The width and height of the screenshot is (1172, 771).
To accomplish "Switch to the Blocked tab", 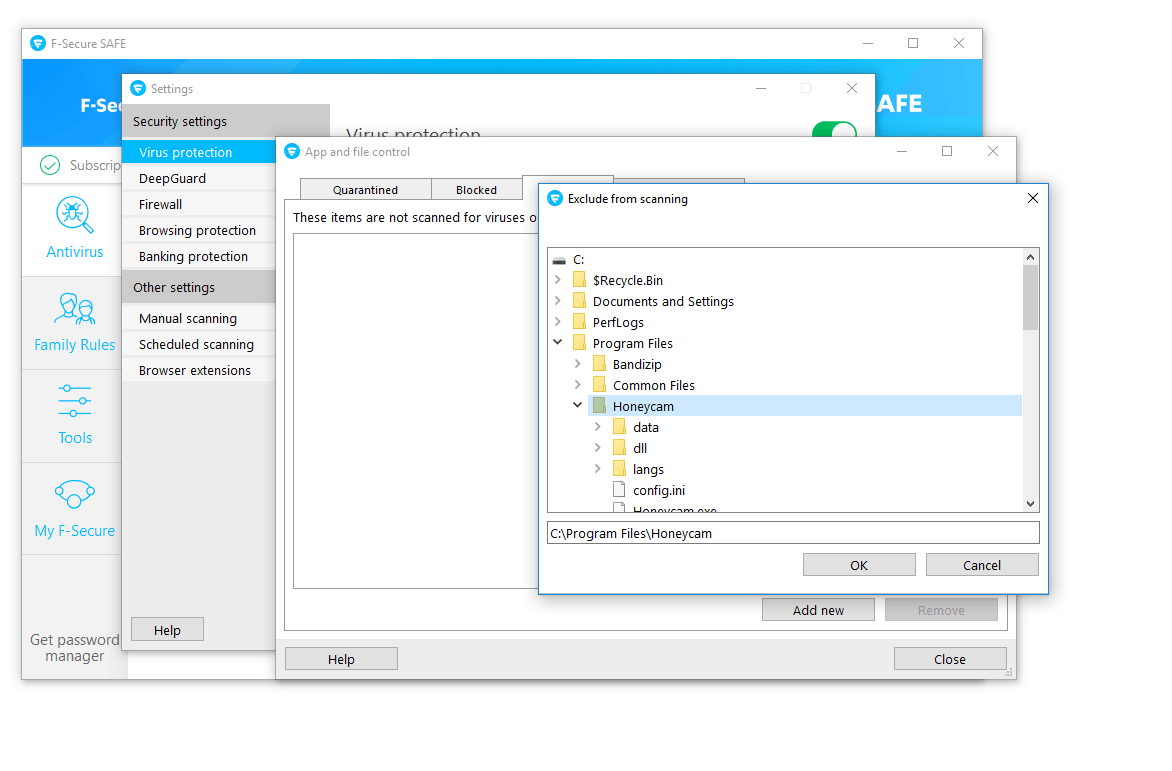I will (476, 190).
